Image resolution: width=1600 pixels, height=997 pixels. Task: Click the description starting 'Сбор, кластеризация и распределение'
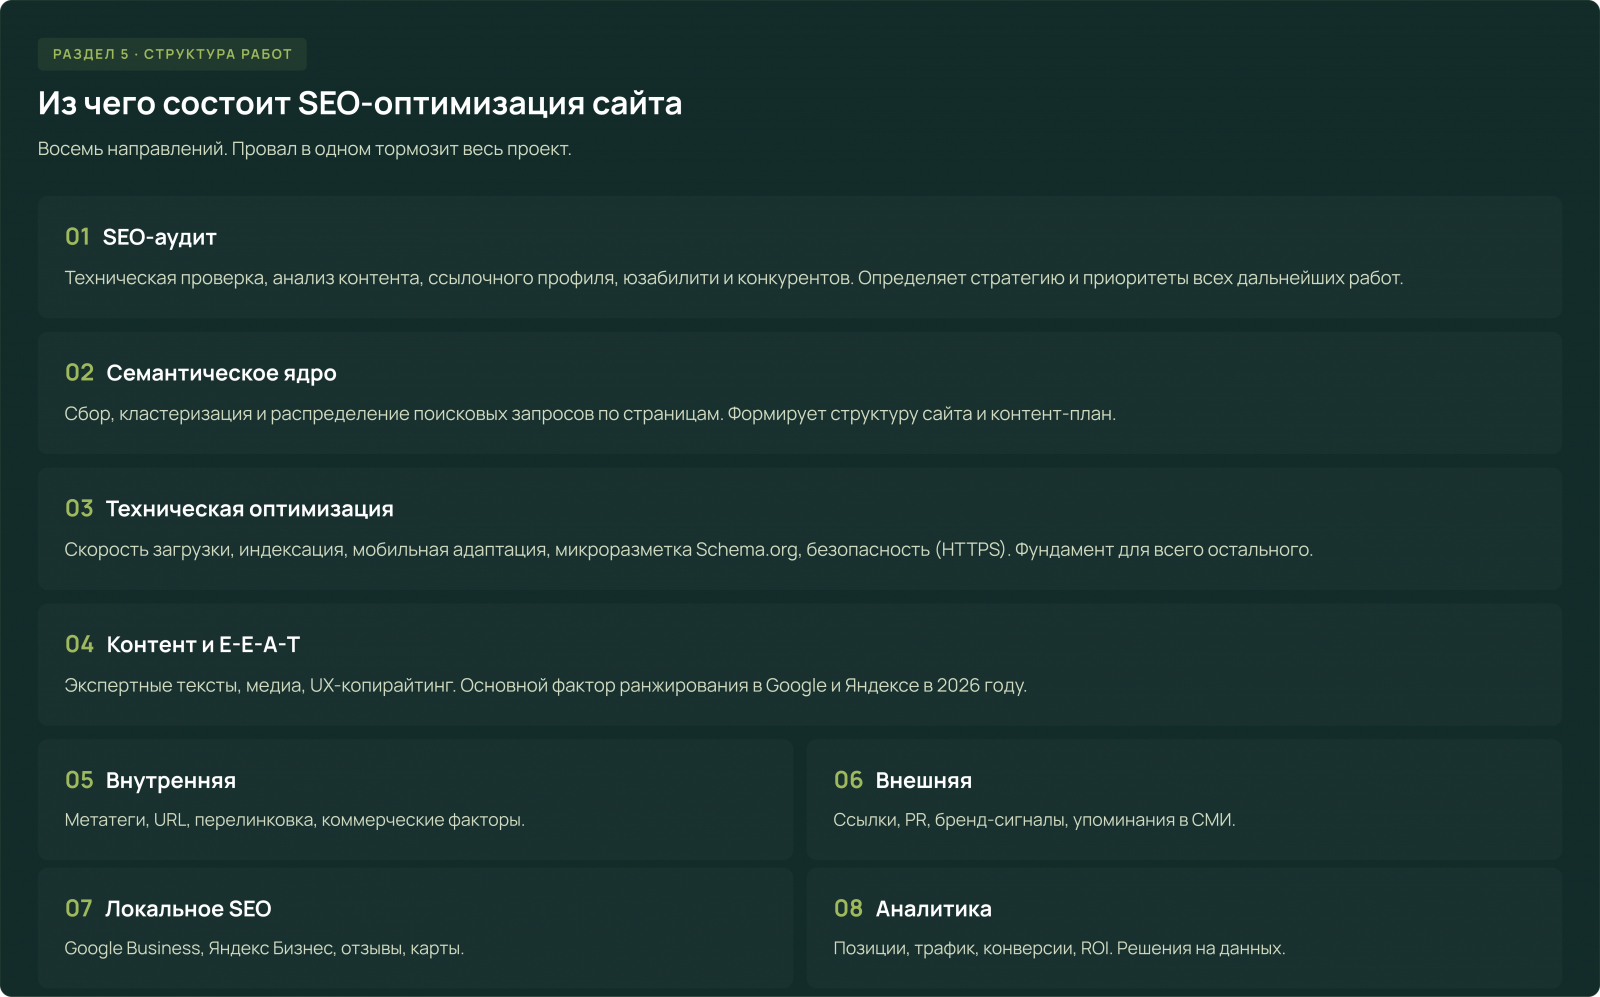[590, 414]
